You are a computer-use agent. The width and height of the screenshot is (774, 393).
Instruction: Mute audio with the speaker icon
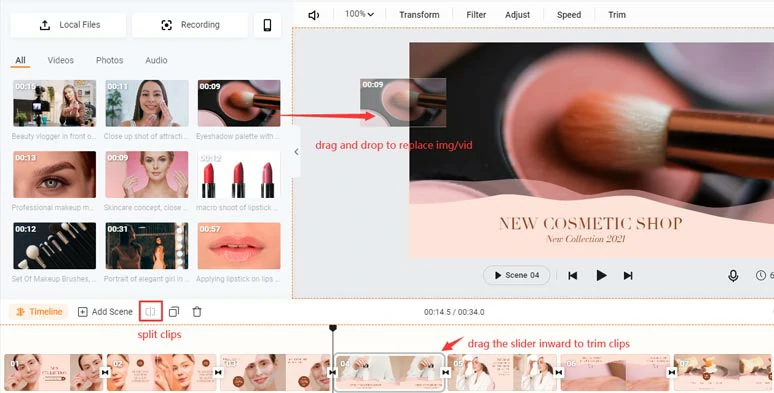(313, 15)
